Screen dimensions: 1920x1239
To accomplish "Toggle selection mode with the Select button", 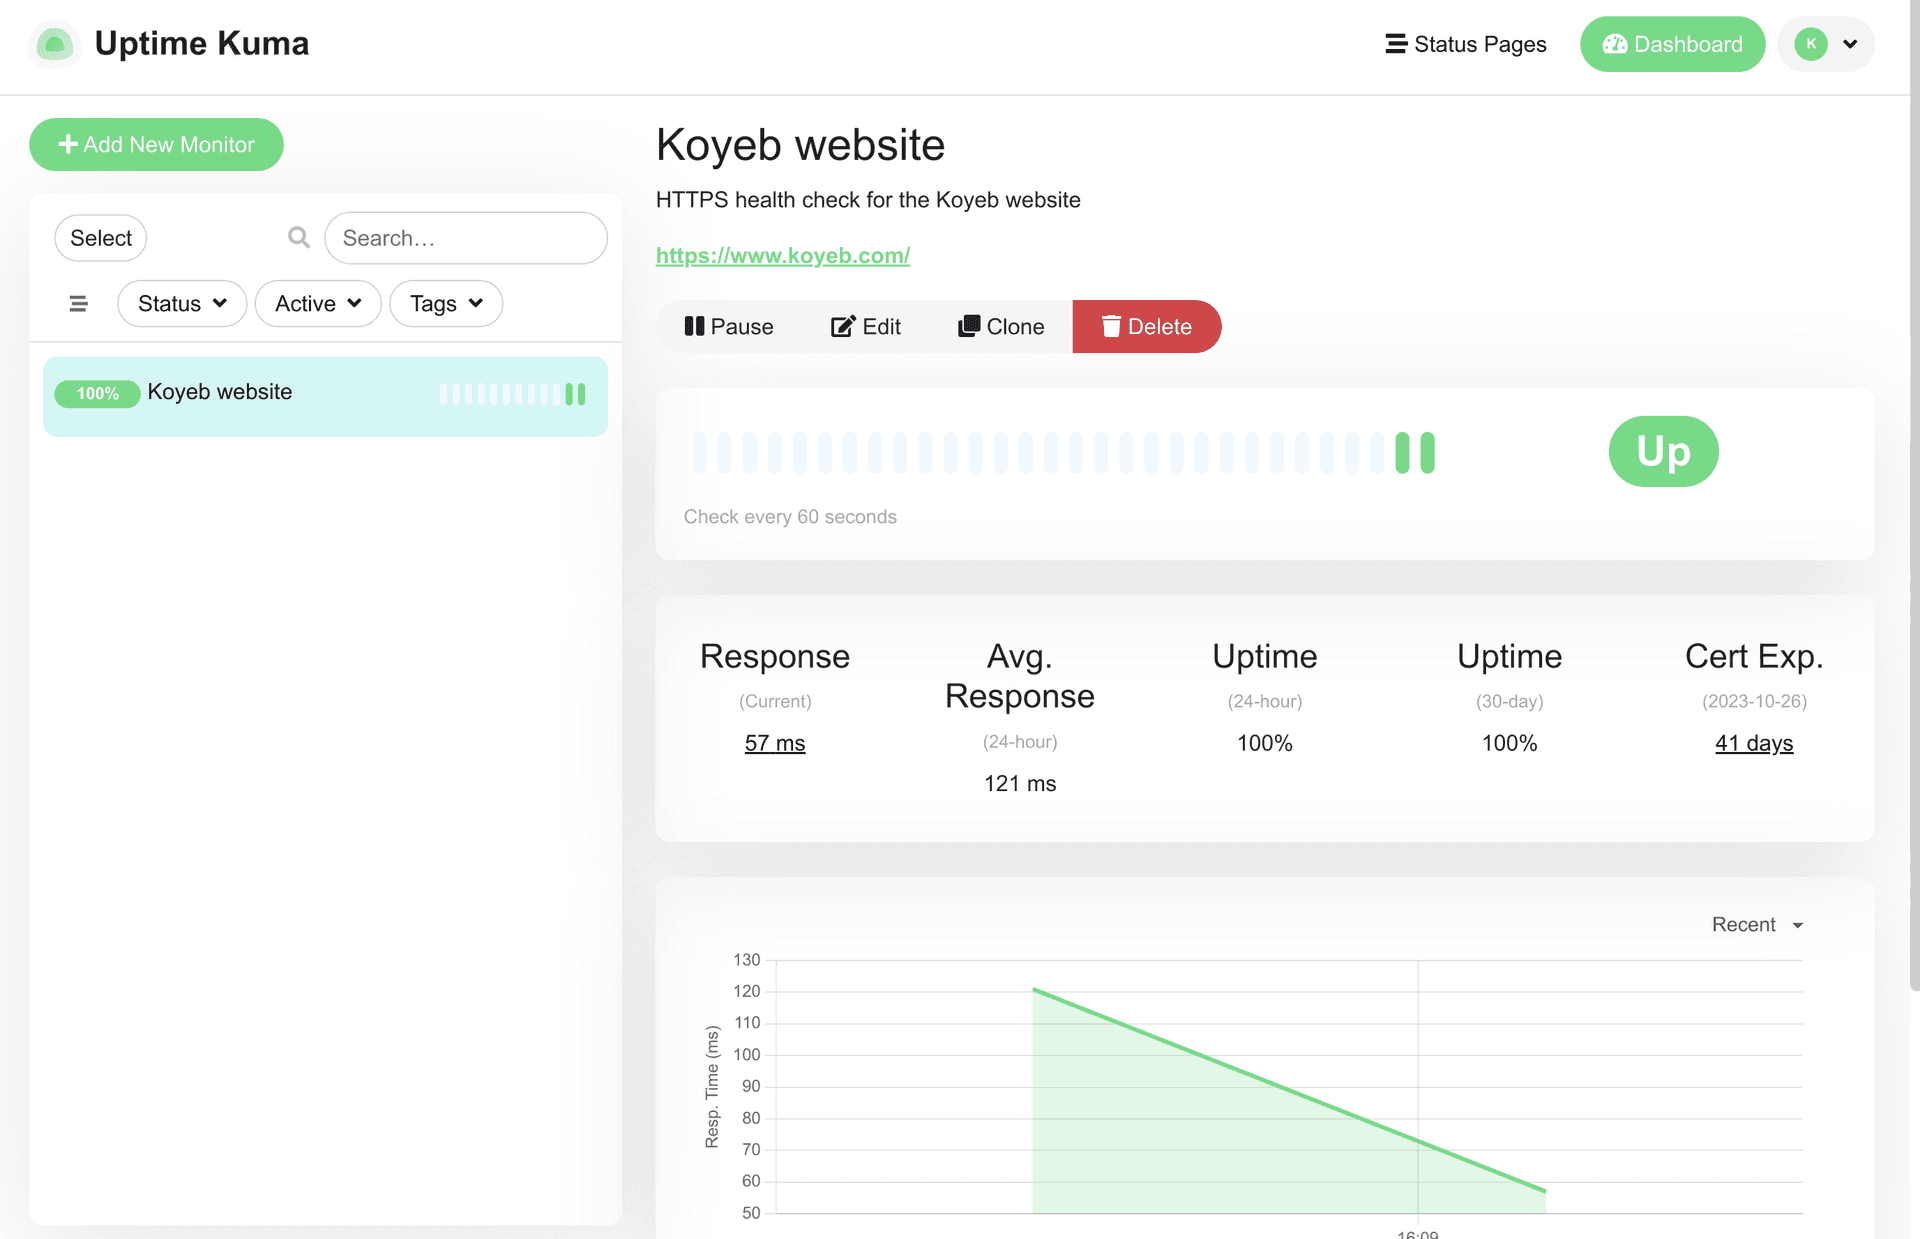I will tap(100, 237).
